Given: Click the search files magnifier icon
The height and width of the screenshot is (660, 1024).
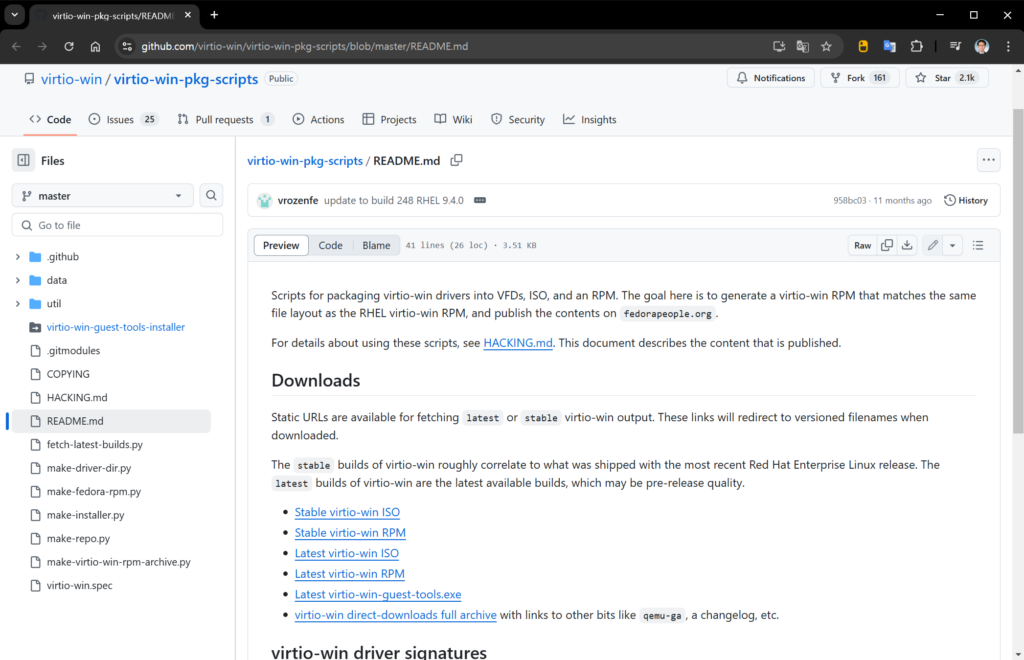Looking at the screenshot, I should 211,196.
